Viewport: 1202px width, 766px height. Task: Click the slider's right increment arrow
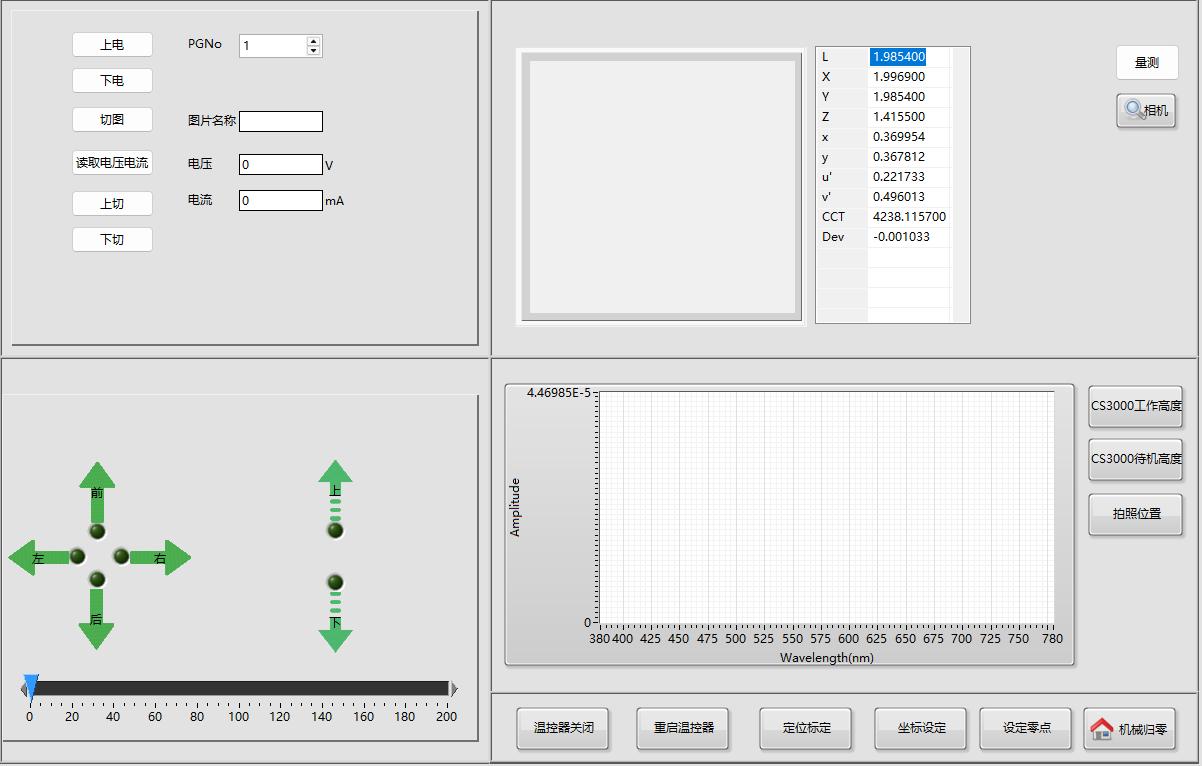click(x=454, y=688)
